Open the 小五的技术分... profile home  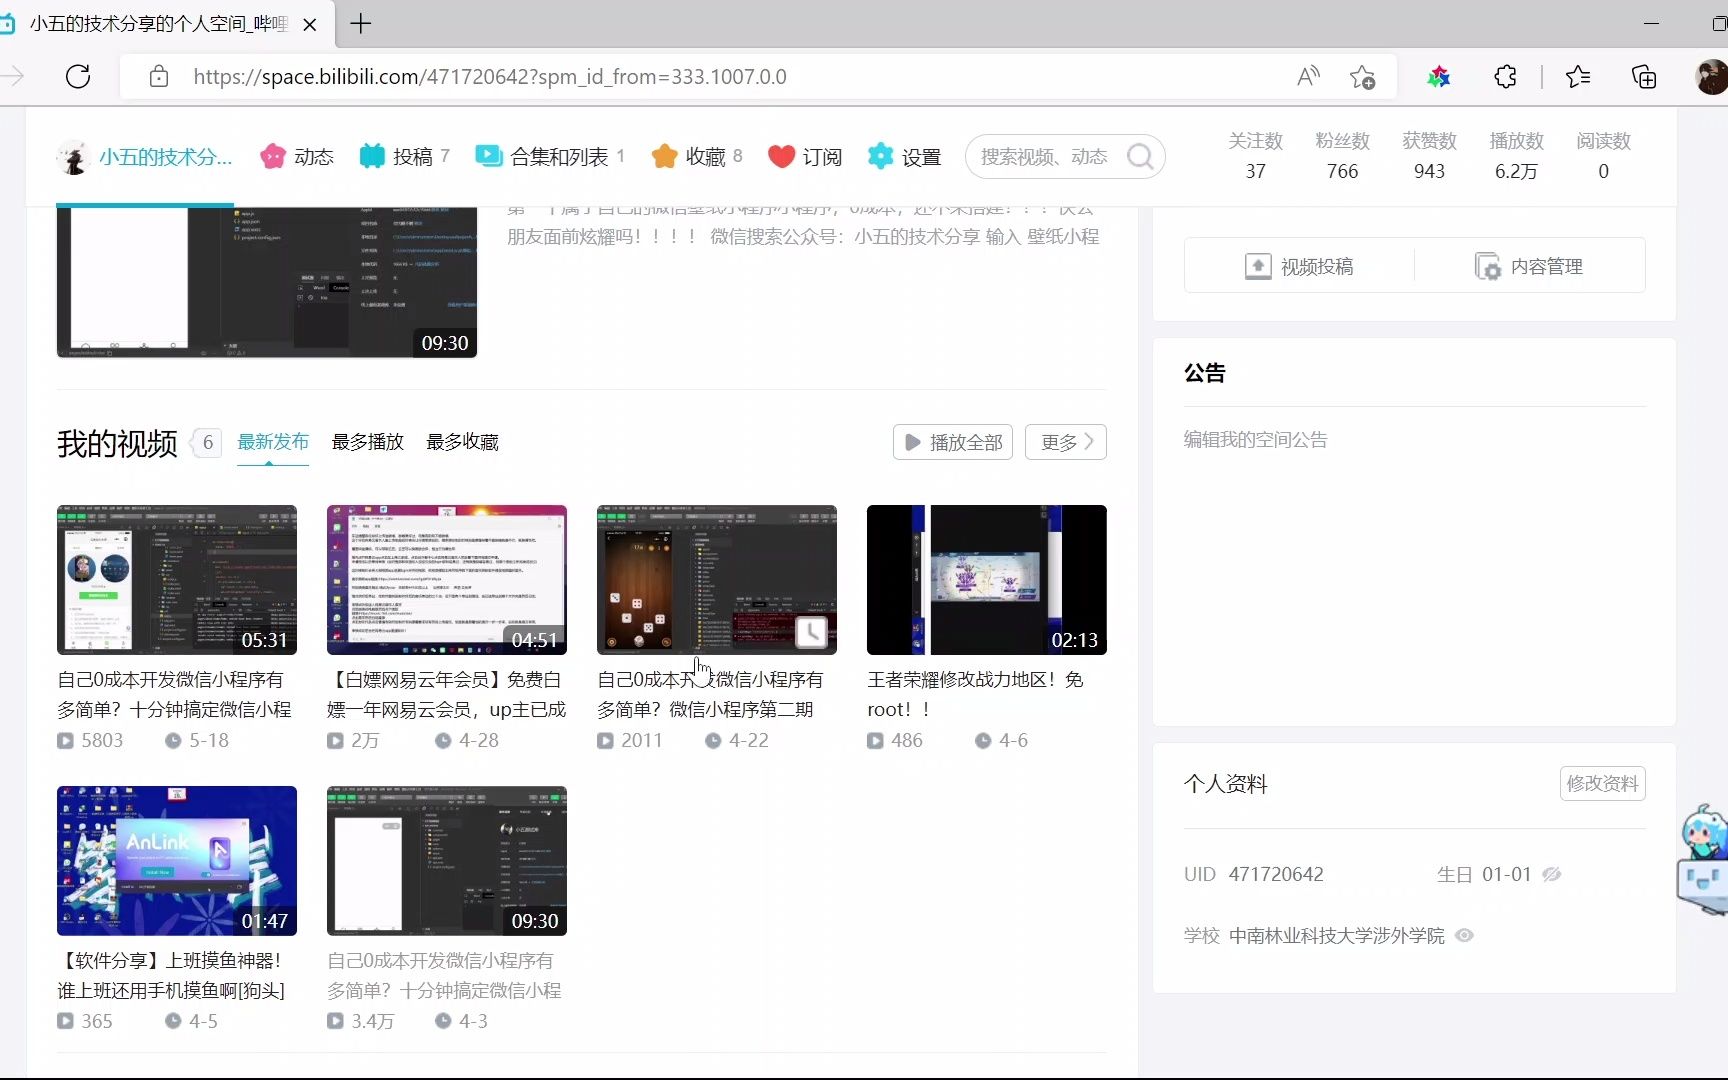pos(145,157)
